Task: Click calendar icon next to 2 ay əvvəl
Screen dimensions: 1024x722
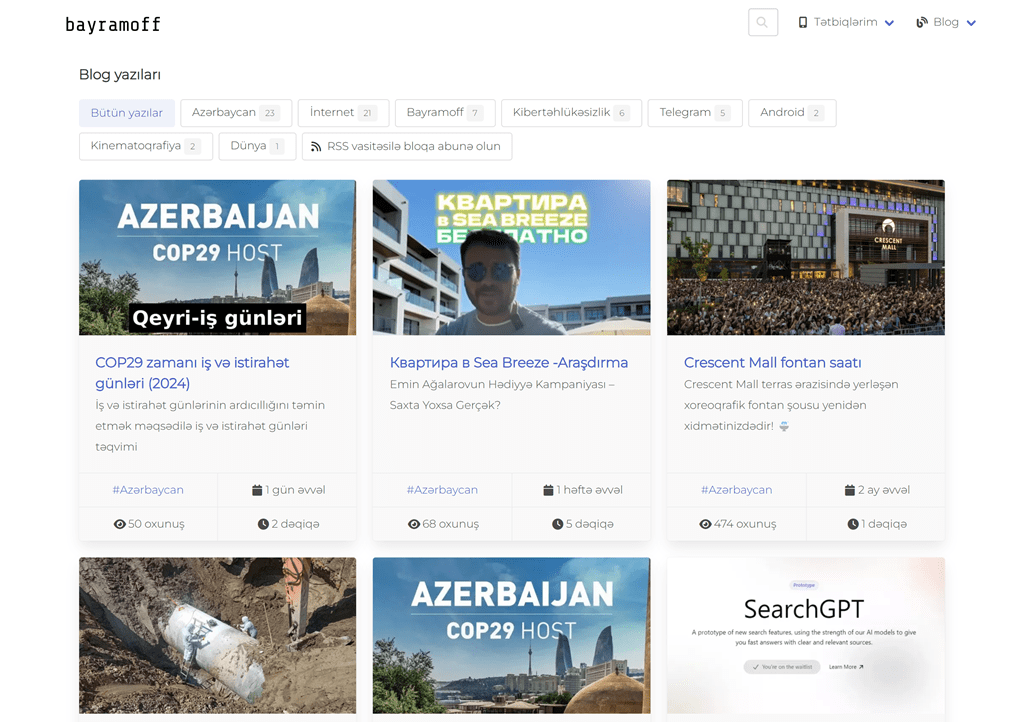Action: (850, 490)
